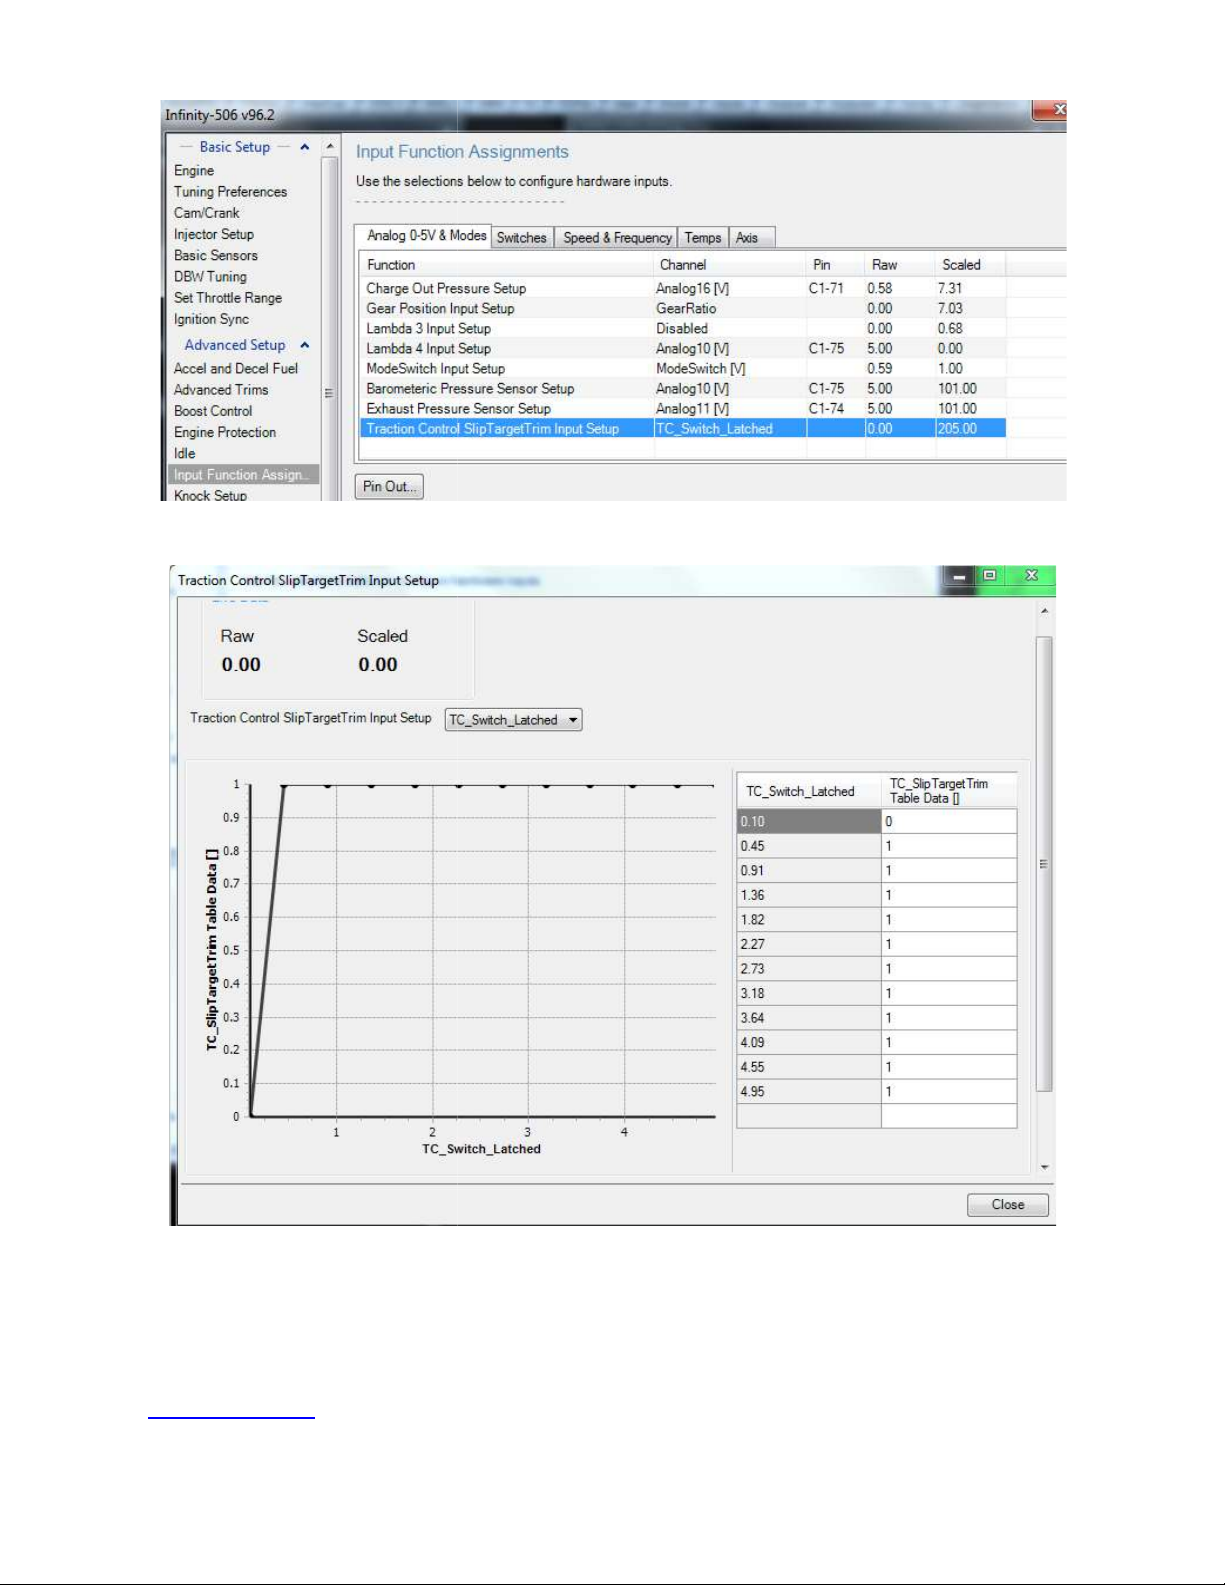Click the 0.10 TC_Switch_Latched table cell
The height and width of the screenshot is (1585, 1225).
click(807, 821)
